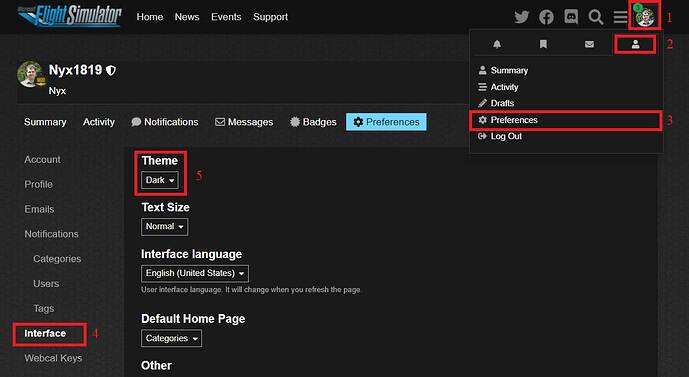Select the profile person tab in menu
This screenshot has height=377, width=689.
tap(635, 44)
